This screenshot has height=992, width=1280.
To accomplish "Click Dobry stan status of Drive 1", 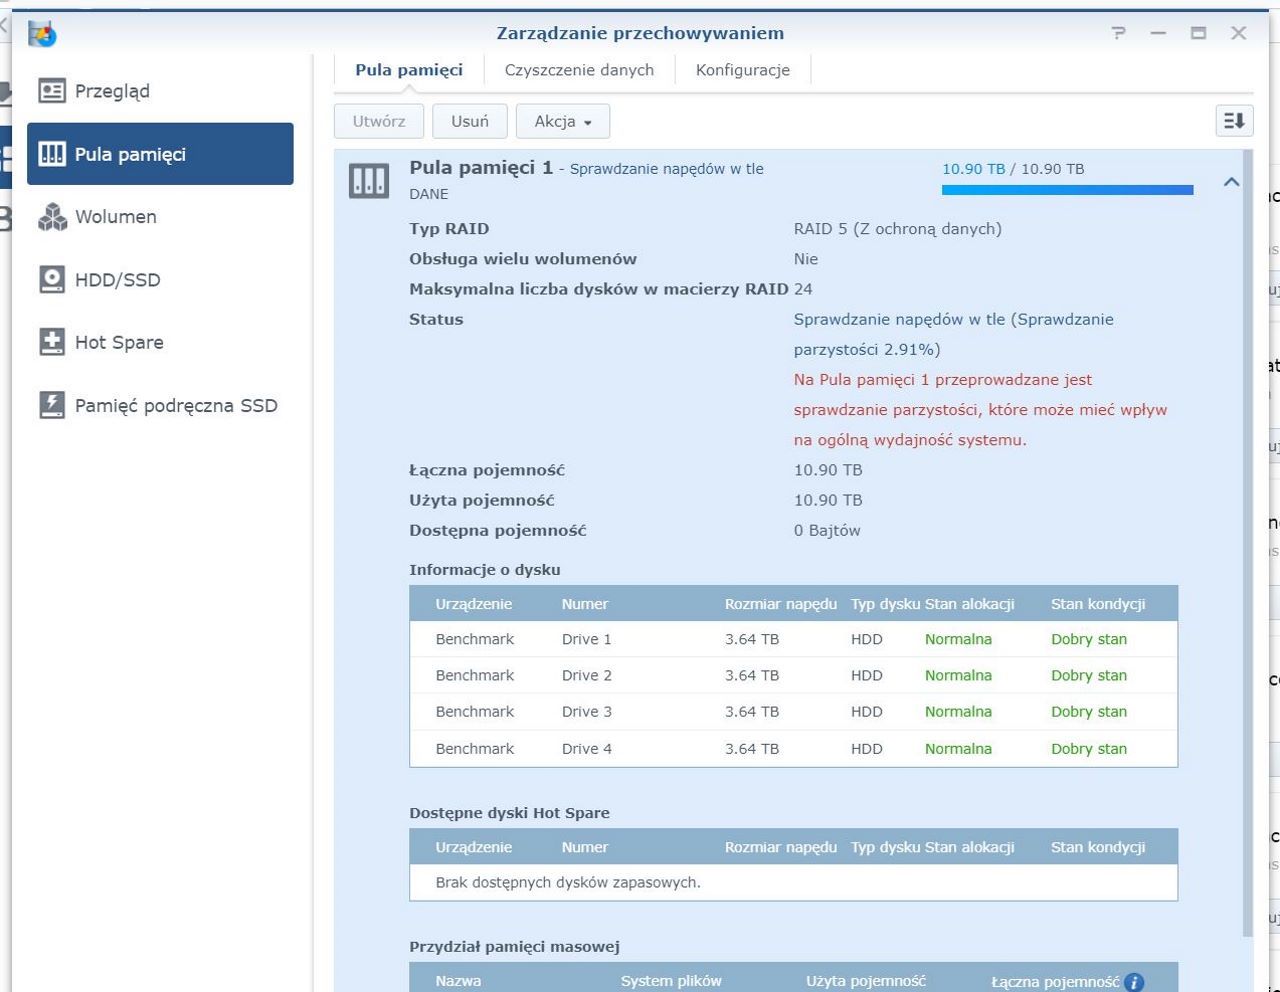I will click(x=1089, y=639).
